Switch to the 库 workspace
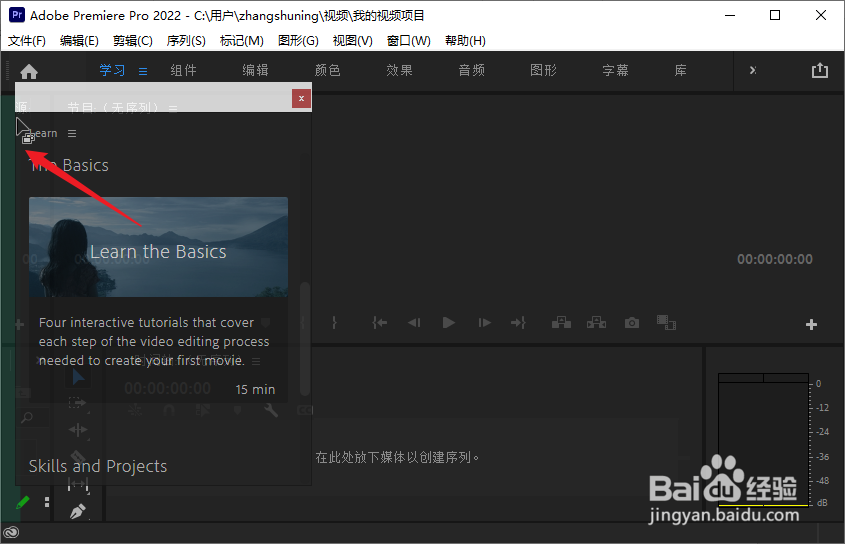 coord(681,71)
